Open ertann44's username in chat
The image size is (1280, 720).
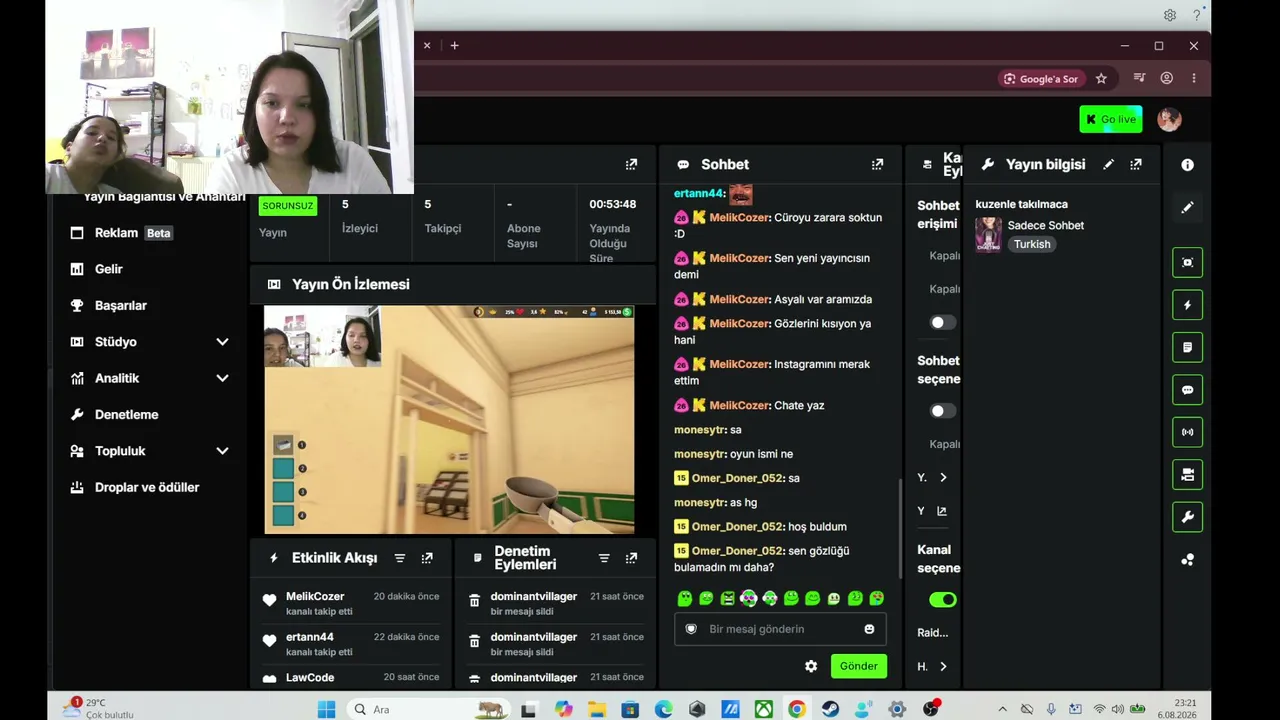pos(698,193)
